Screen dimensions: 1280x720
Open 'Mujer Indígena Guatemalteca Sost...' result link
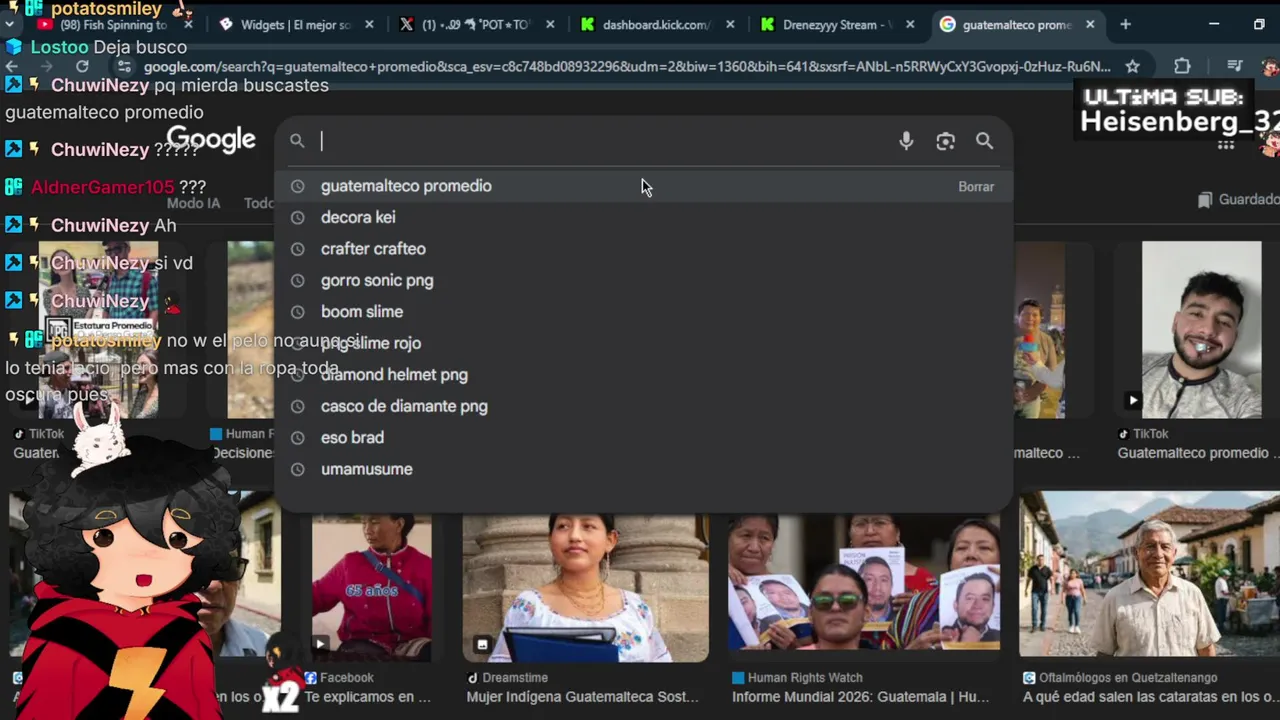(x=583, y=697)
